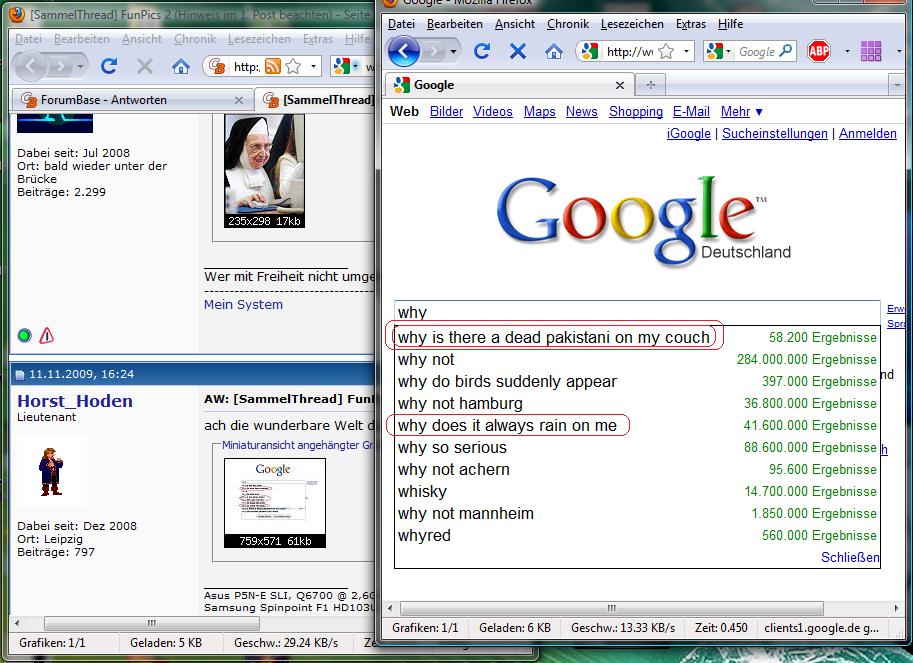Reload page in the forum Firefox window
The width and height of the screenshot is (913, 663).
tap(109, 66)
